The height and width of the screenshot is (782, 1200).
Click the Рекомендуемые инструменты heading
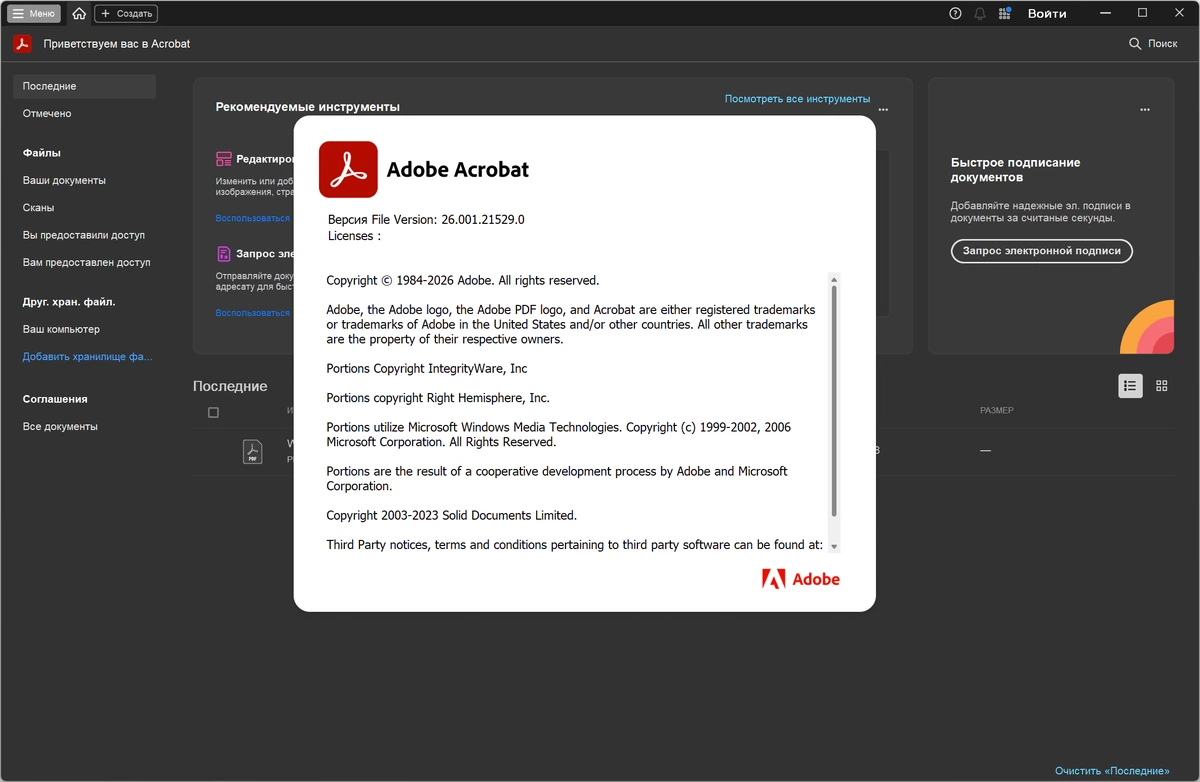(308, 107)
